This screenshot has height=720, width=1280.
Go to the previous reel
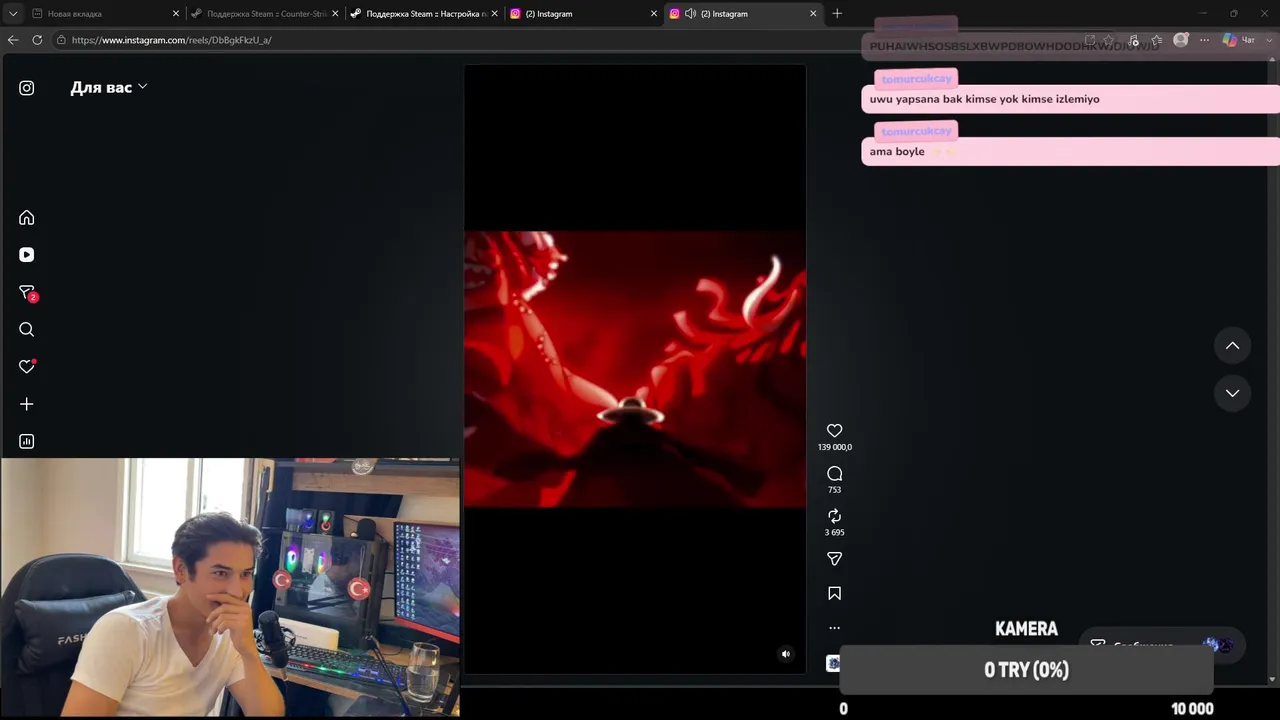[x=1233, y=346]
